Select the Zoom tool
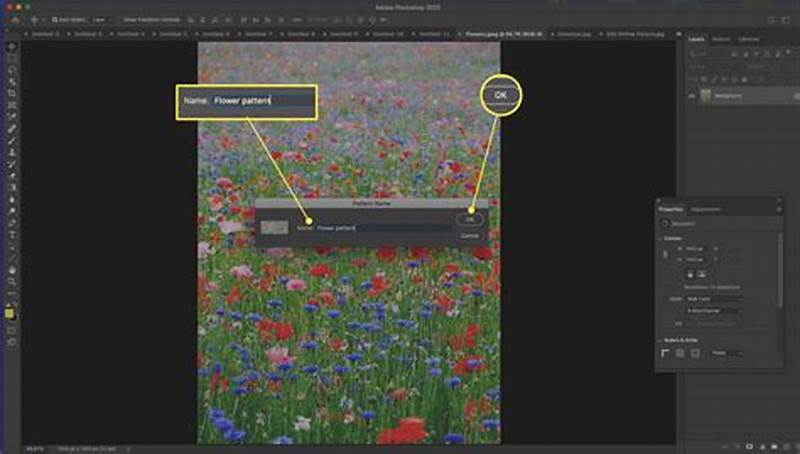This screenshot has width=800, height=454. [x=12, y=281]
